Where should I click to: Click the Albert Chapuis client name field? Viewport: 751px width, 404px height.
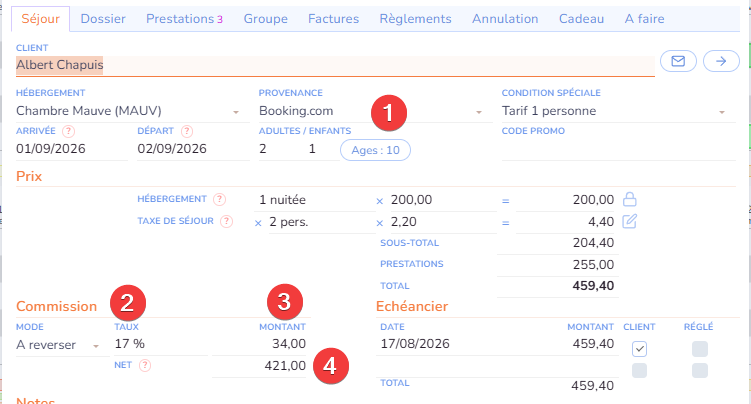(335, 64)
